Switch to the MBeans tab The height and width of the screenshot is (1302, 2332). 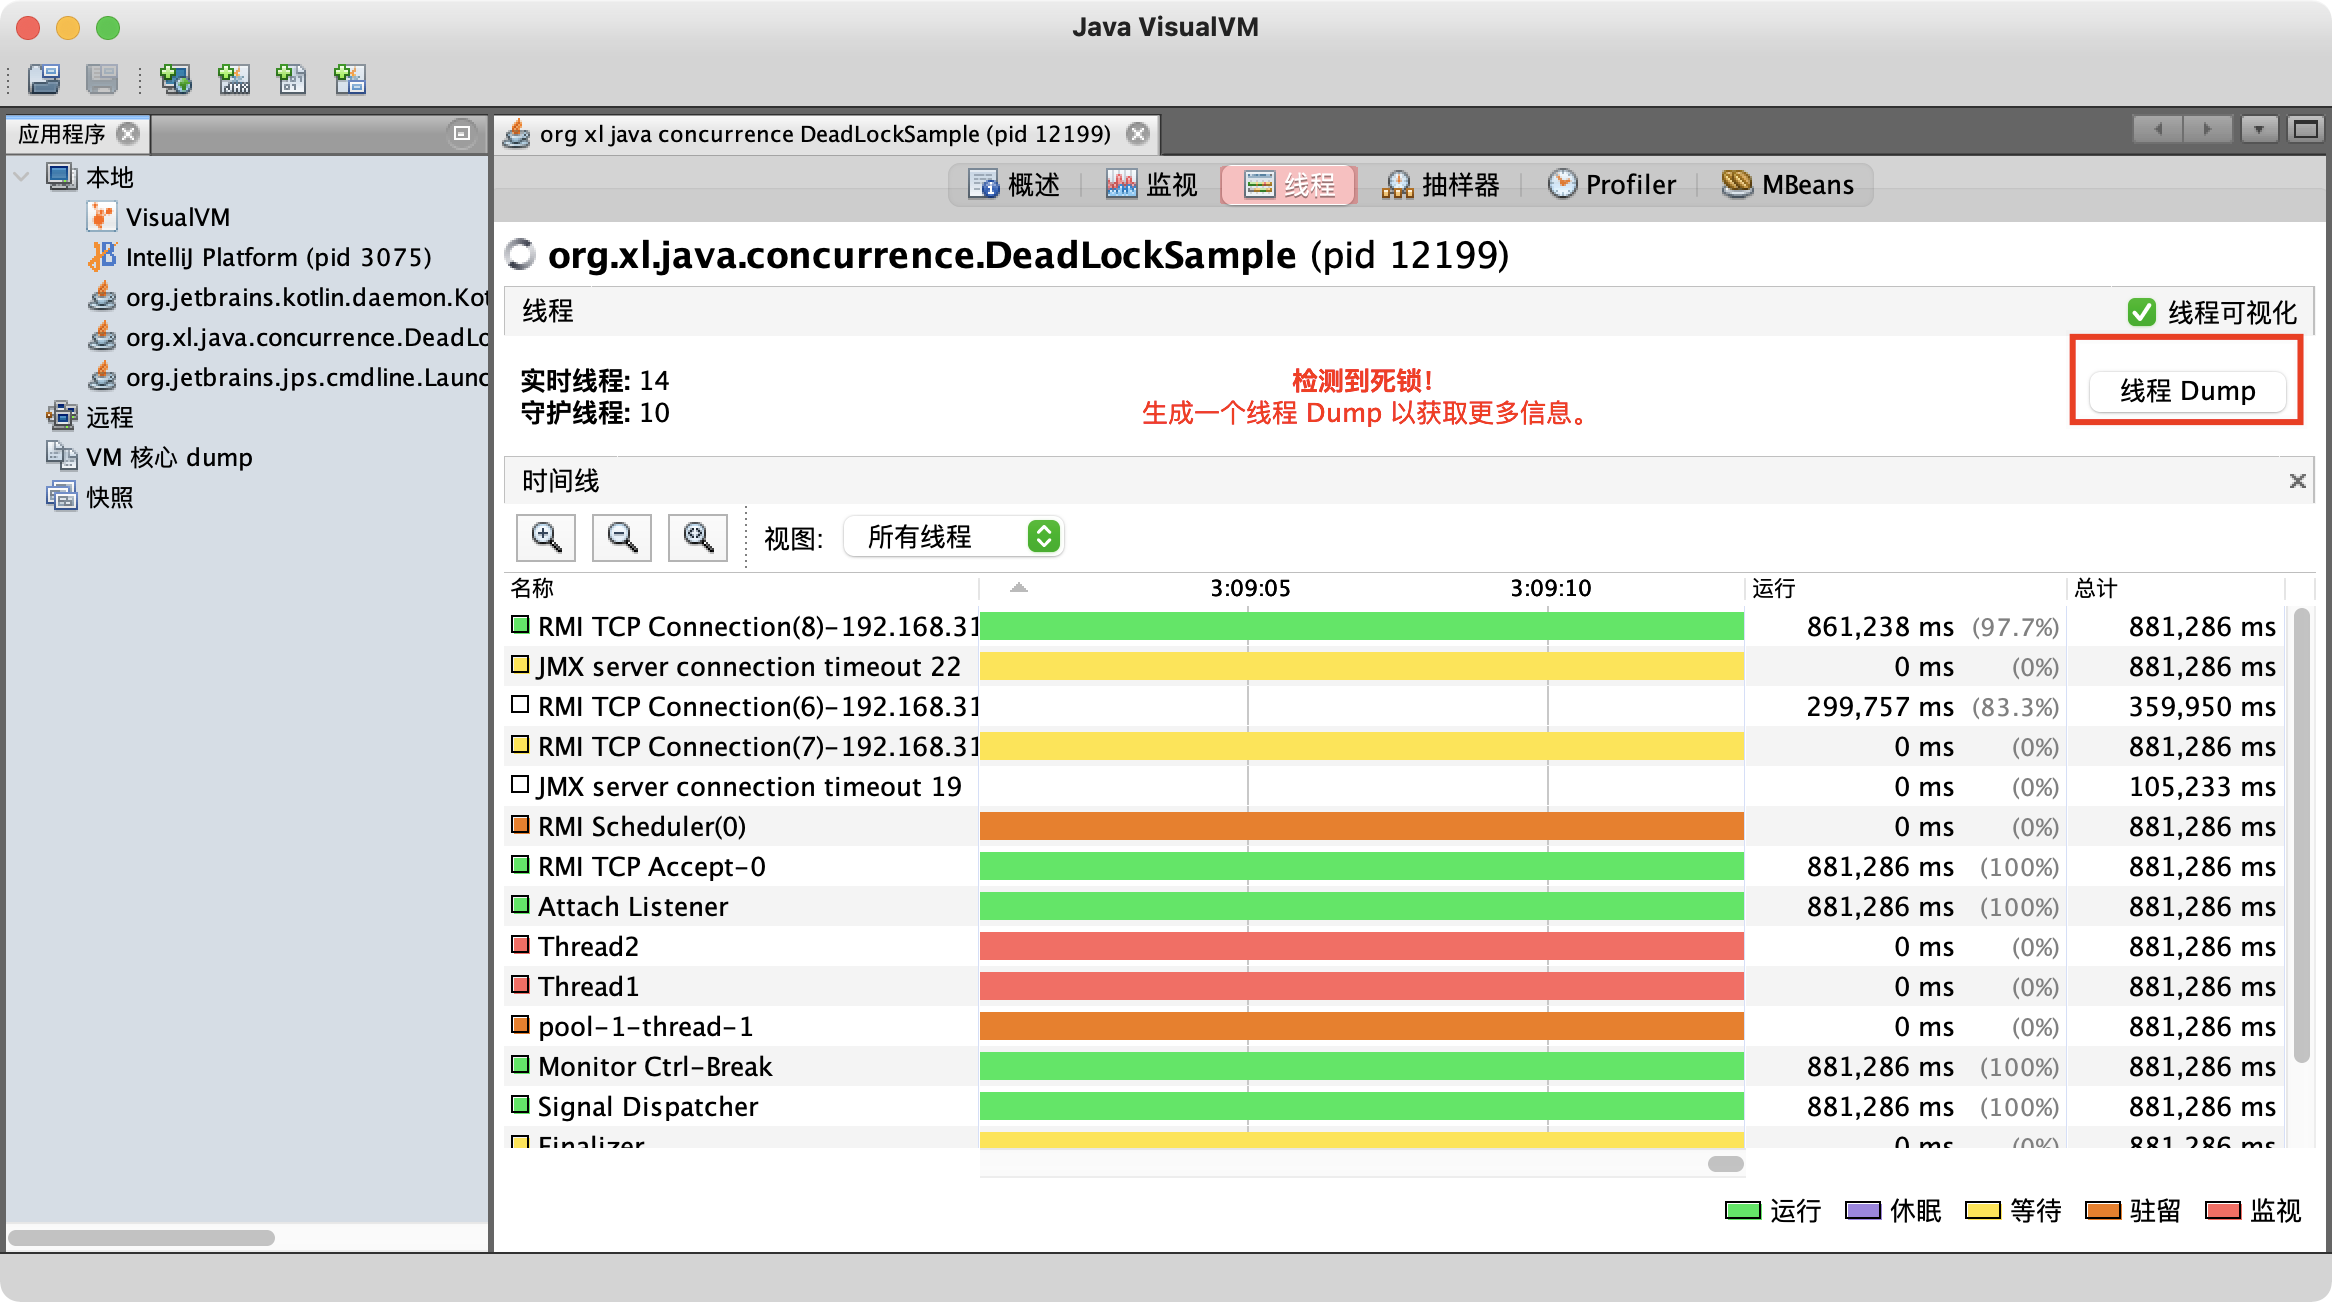point(1788,185)
